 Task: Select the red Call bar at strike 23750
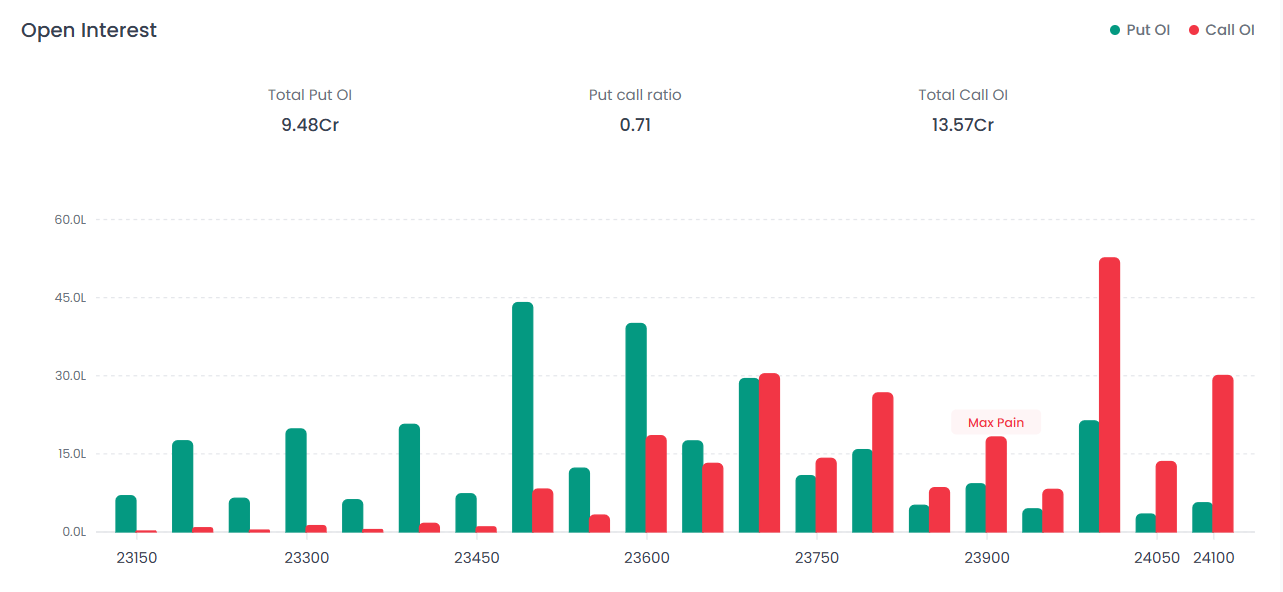[x=826, y=495]
